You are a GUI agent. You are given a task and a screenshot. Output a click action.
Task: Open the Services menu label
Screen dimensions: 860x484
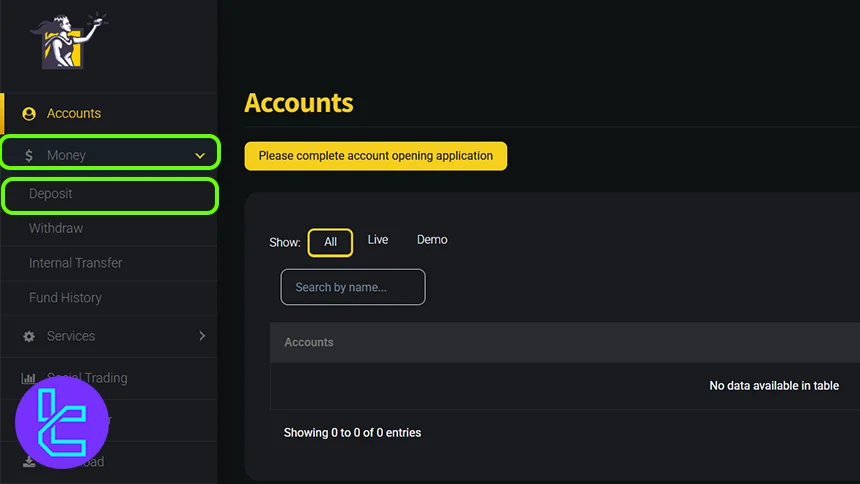tap(71, 336)
